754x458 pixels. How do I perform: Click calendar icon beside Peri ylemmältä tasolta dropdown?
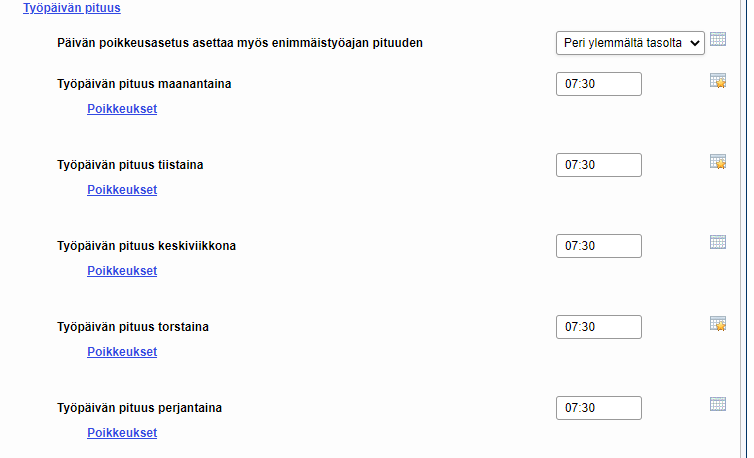(x=717, y=39)
